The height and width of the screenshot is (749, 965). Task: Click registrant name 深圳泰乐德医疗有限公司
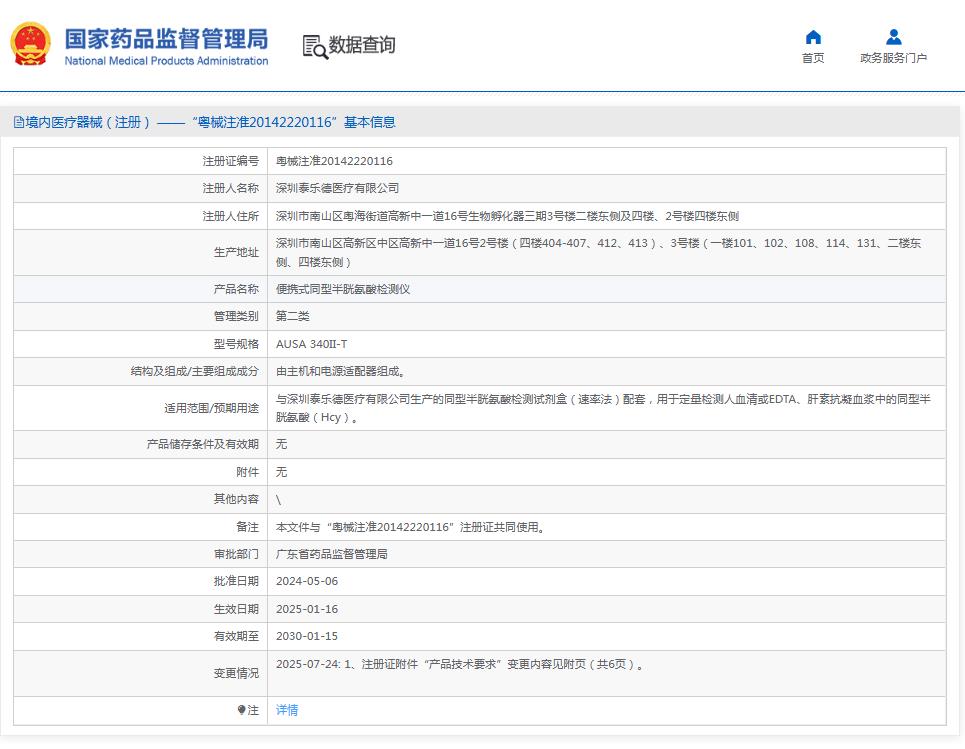click(x=337, y=188)
